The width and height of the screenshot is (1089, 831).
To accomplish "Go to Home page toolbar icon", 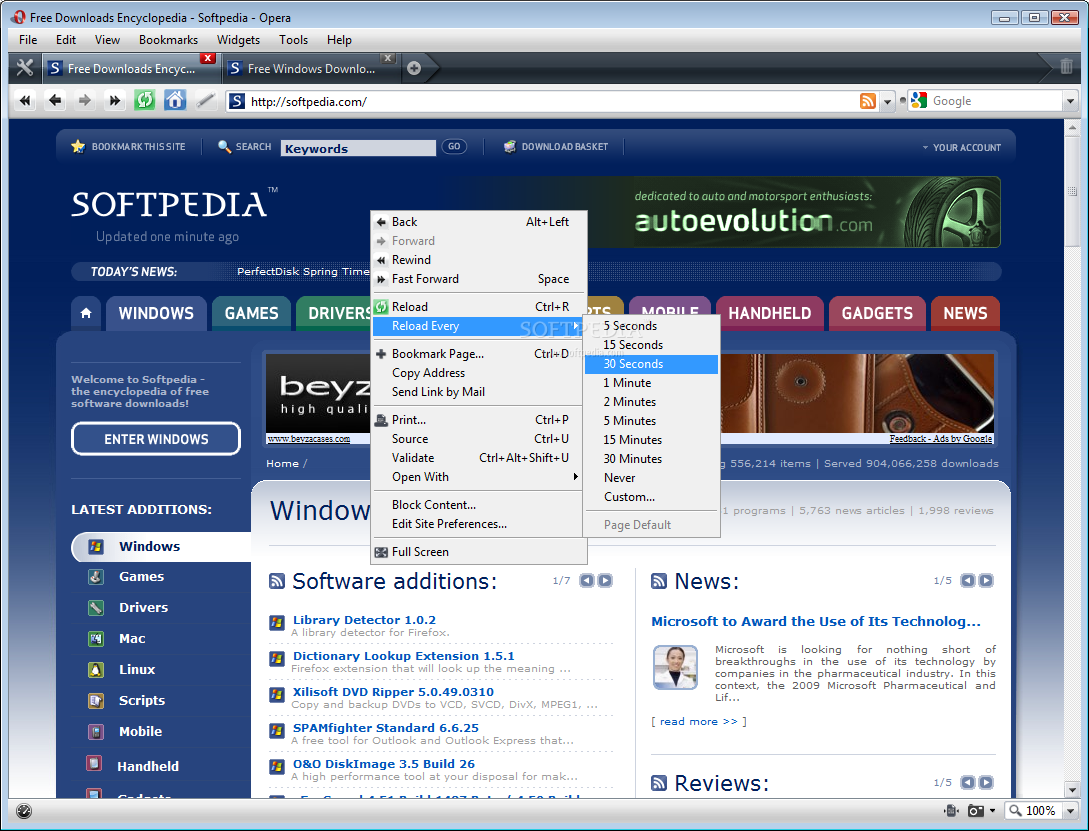I will (x=175, y=101).
